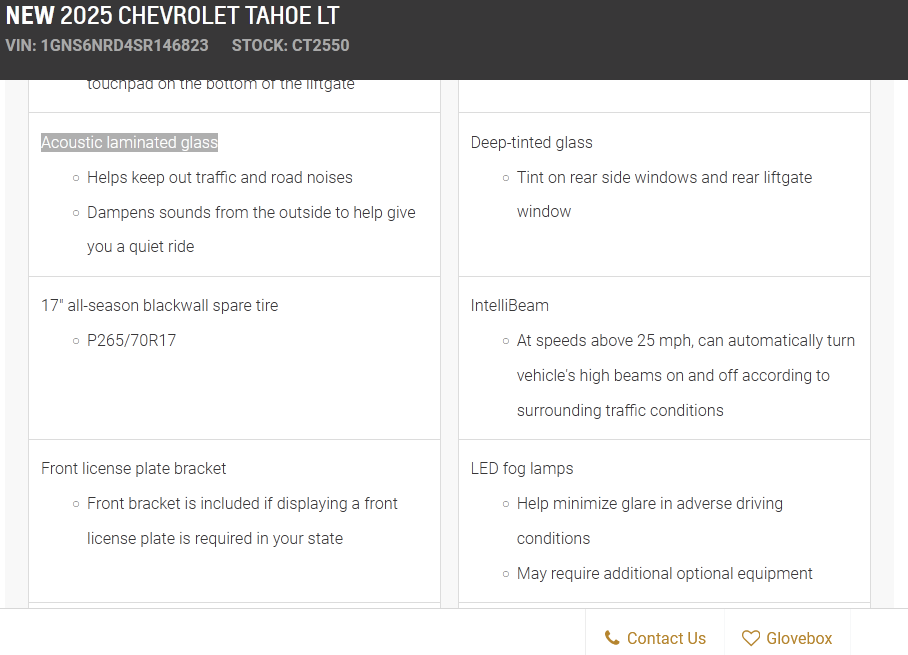Image resolution: width=908 pixels, height=655 pixels.
Task: Click the phone icon beside Contact Us
Action: pos(612,638)
